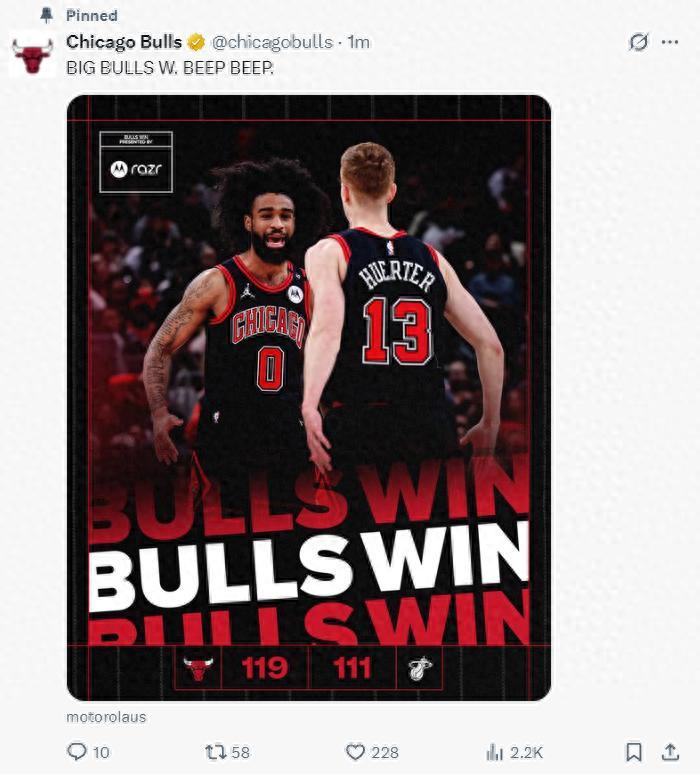This screenshot has width=700, height=774.
Task: Click the reply comment icon
Action: click(x=77, y=752)
